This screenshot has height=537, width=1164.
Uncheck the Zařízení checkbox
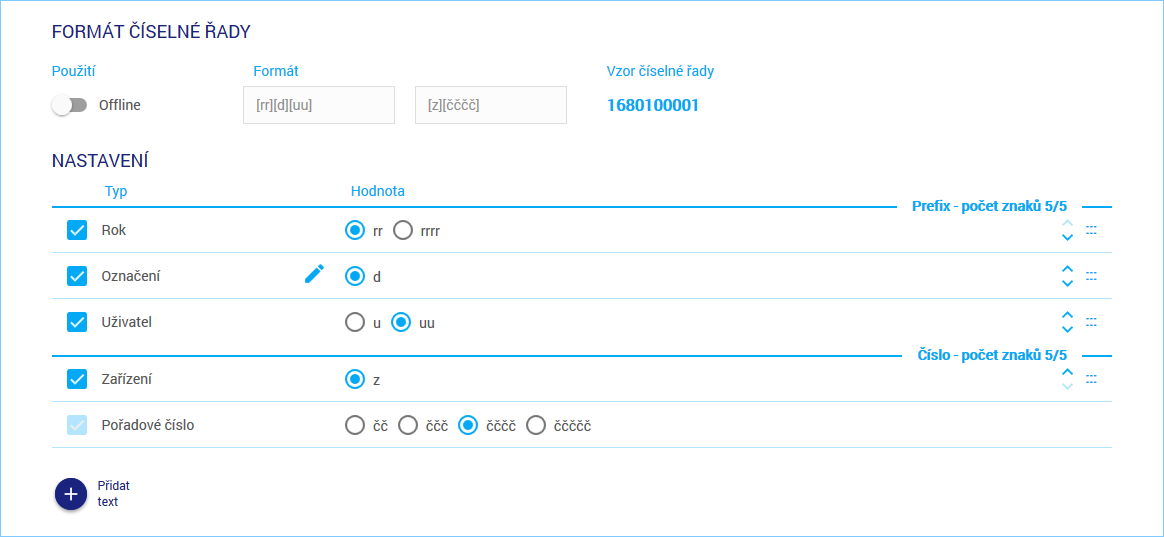click(x=77, y=379)
